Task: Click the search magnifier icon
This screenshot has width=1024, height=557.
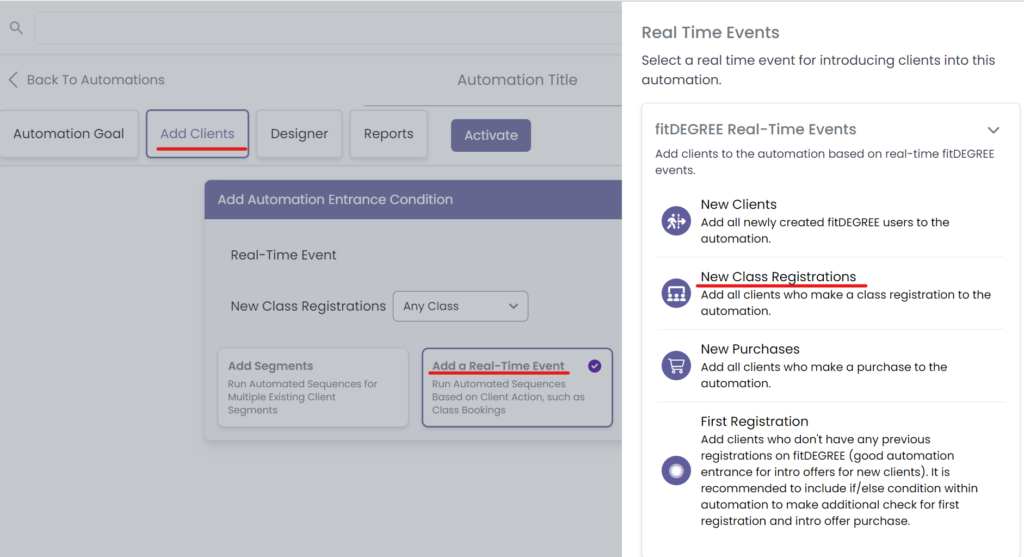Action: point(16,28)
